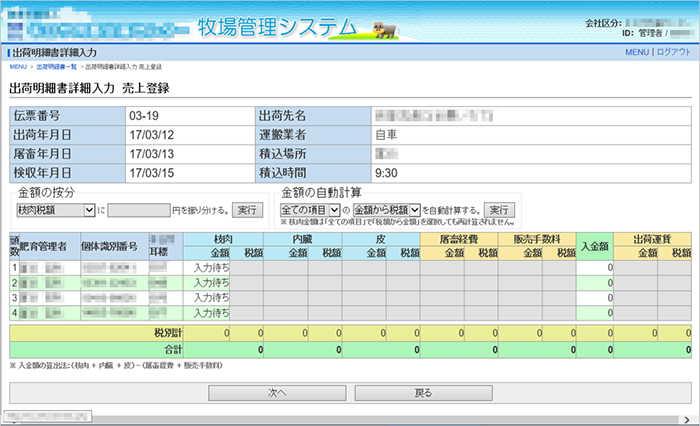Viewport: 700px width, 426px height.
Task: Open 出荷明細書一覧 breadcrumb link
Action: pos(58,66)
